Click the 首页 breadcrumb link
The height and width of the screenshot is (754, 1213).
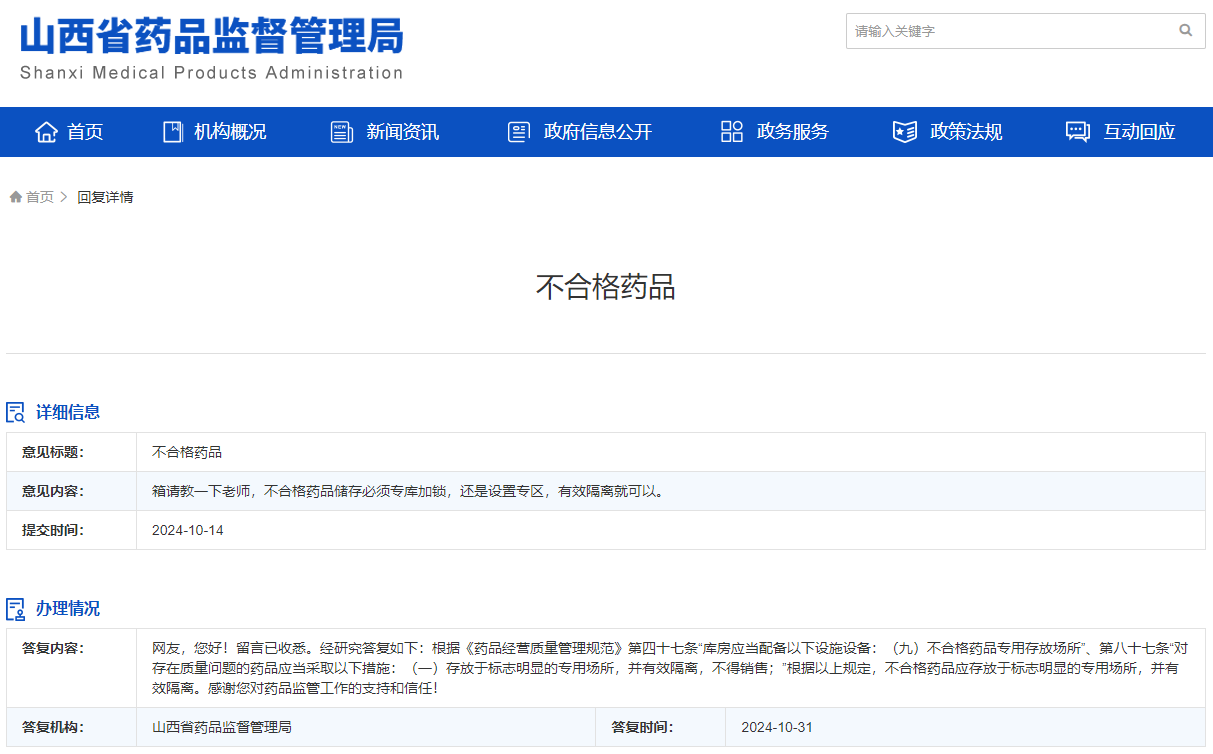pos(40,197)
